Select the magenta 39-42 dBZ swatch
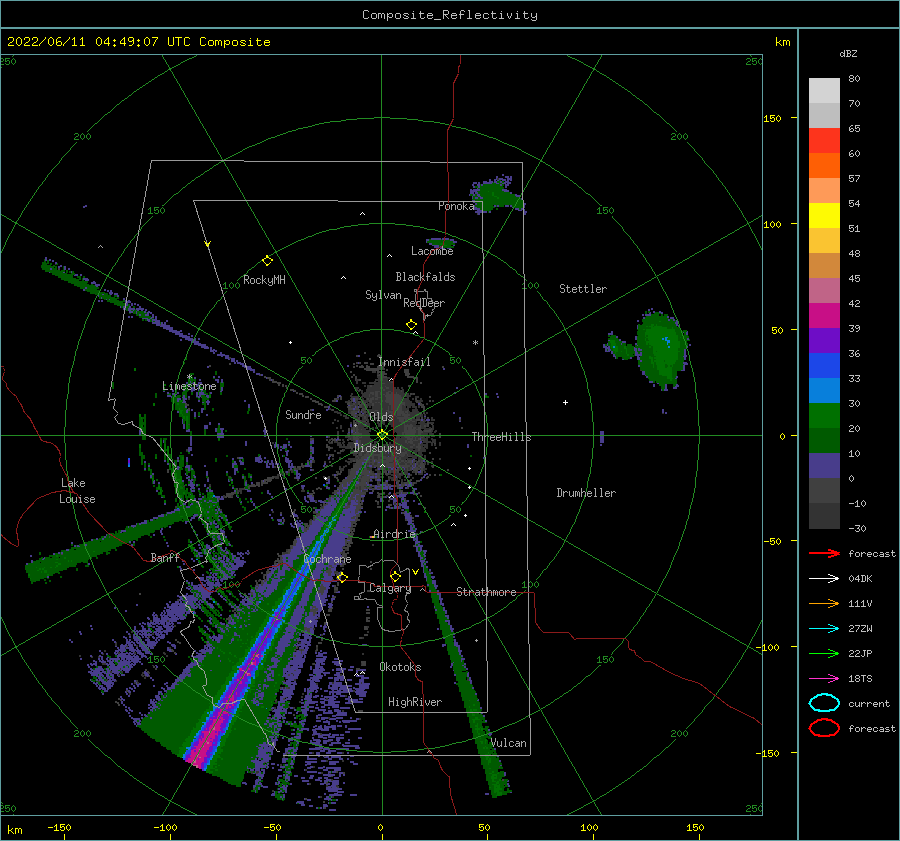The image size is (900, 841). [824, 316]
